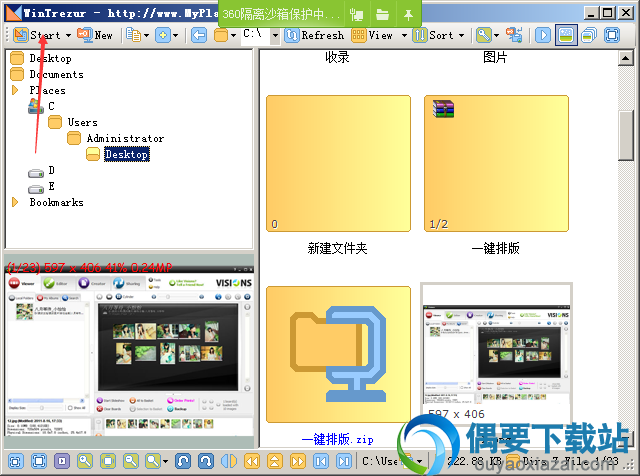Select the Administrator folder
640x476 pixels.
click(125, 138)
